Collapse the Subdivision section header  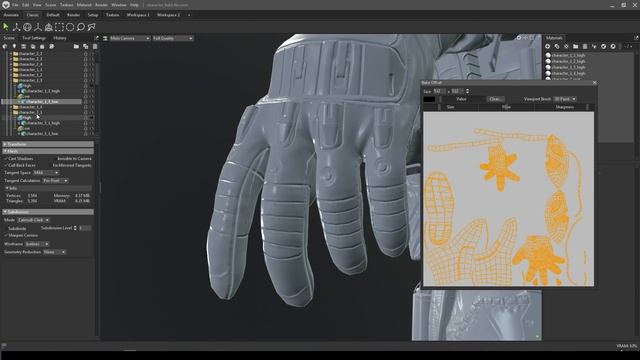[x=48, y=212]
